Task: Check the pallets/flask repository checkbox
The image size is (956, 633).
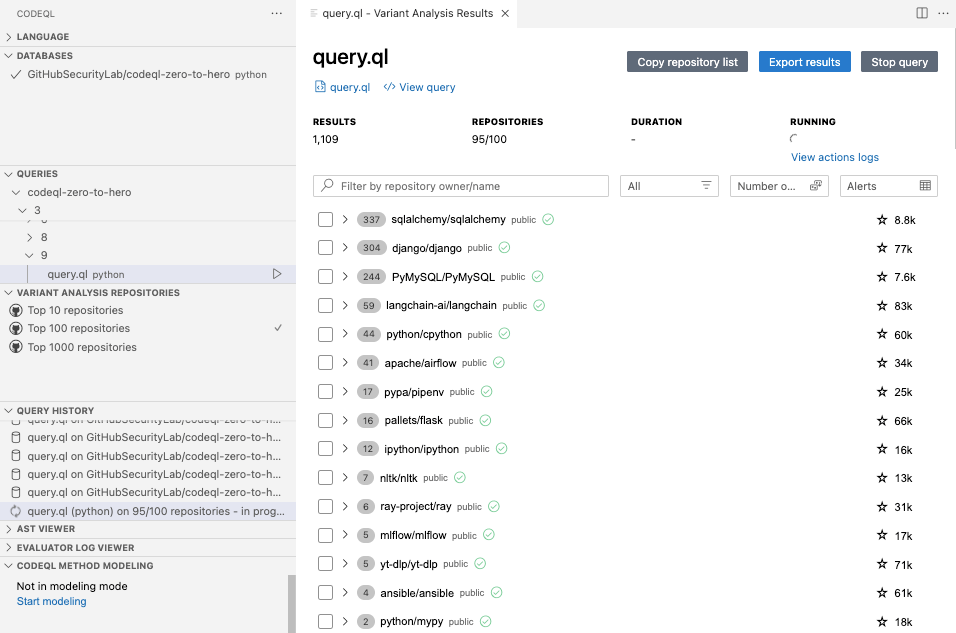Action: tap(325, 420)
